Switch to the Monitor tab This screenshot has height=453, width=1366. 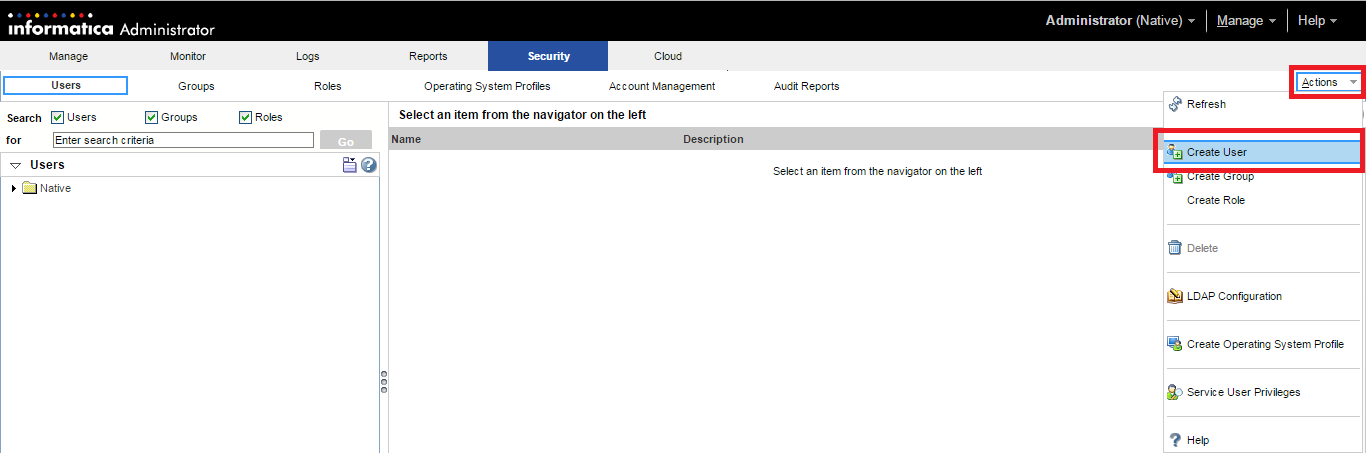188,56
